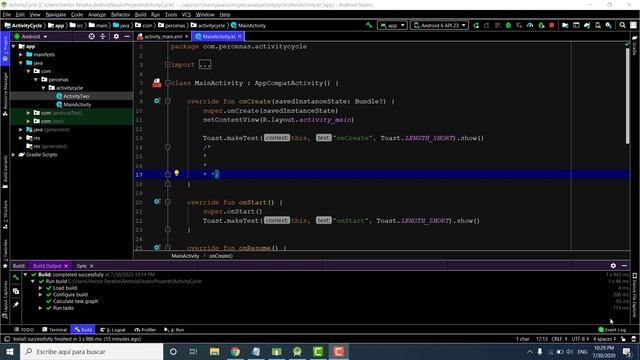Image resolution: width=640 pixels, height=360 pixels.
Task: Open Project Structure icon in toolbar
Action: (565, 25)
